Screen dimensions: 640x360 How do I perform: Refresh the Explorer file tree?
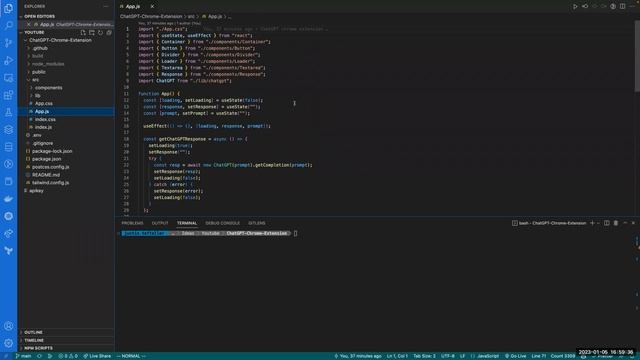100,32
